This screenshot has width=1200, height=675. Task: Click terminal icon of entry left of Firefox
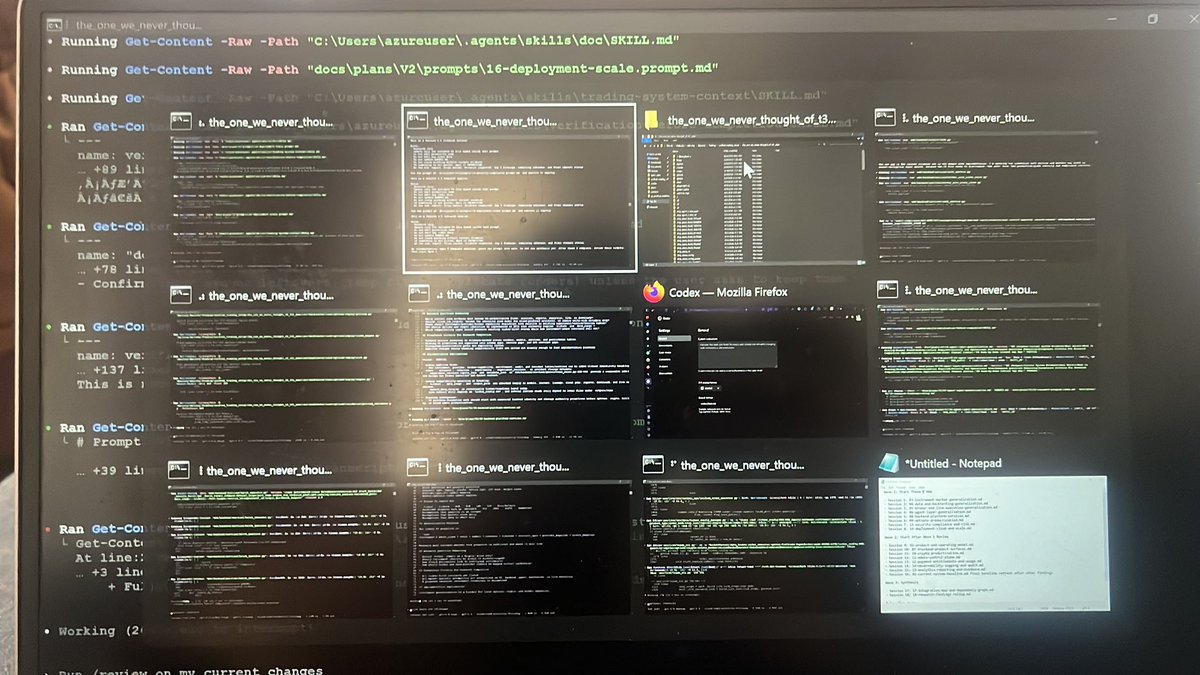[418, 294]
